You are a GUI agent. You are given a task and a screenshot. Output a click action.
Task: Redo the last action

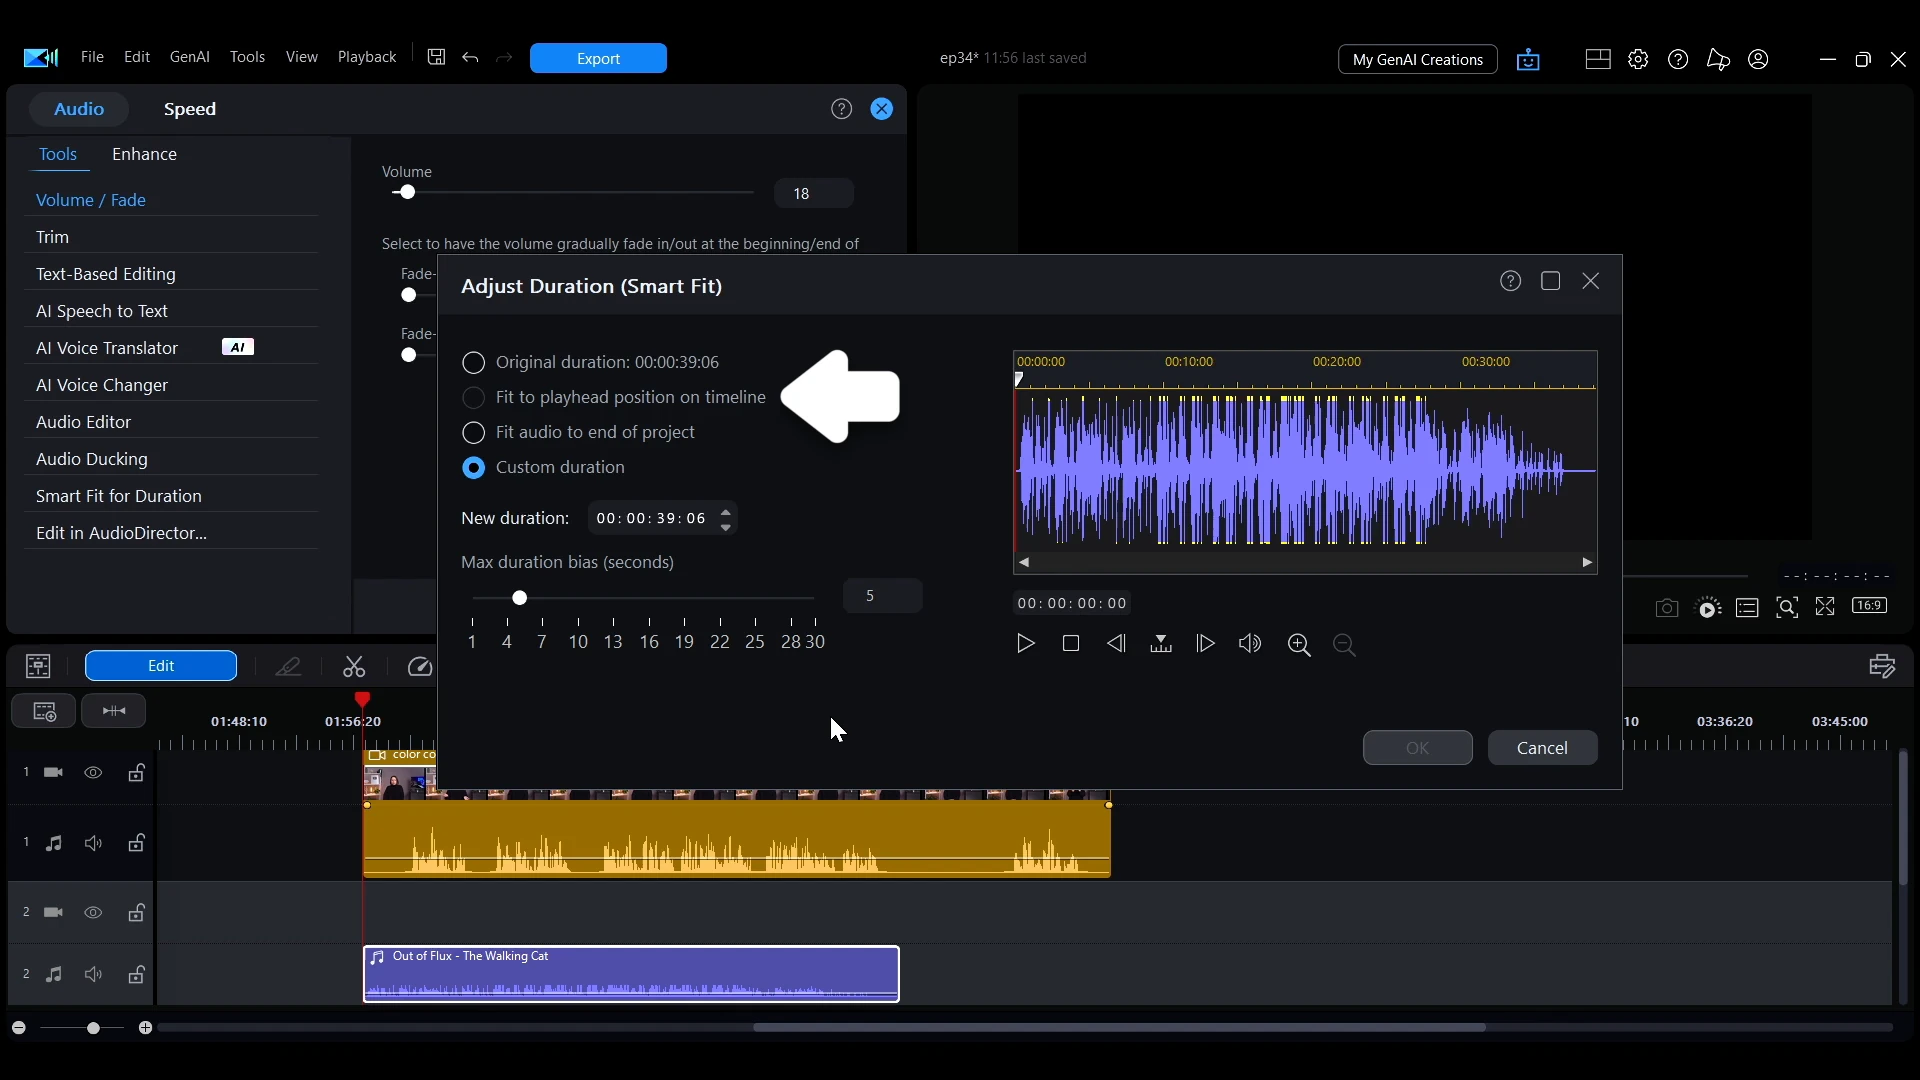(x=505, y=58)
